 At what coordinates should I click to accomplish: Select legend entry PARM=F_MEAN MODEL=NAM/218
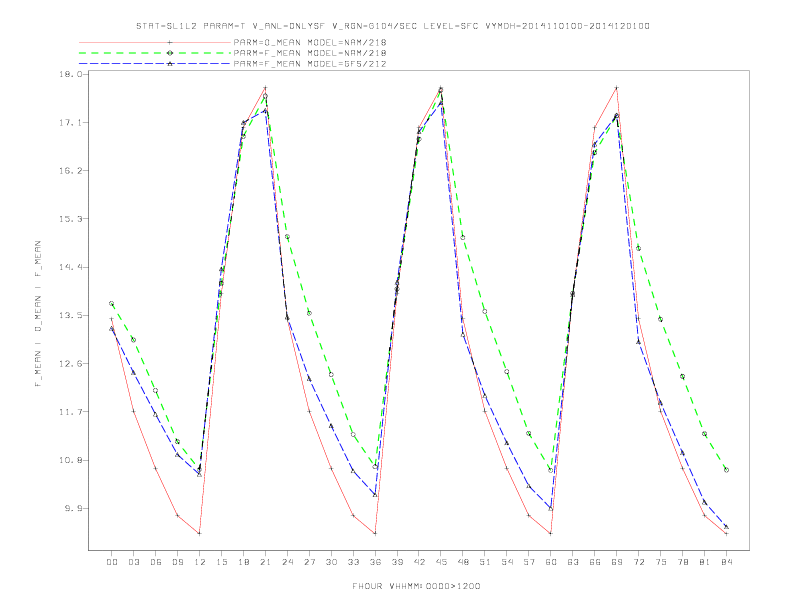(310, 53)
